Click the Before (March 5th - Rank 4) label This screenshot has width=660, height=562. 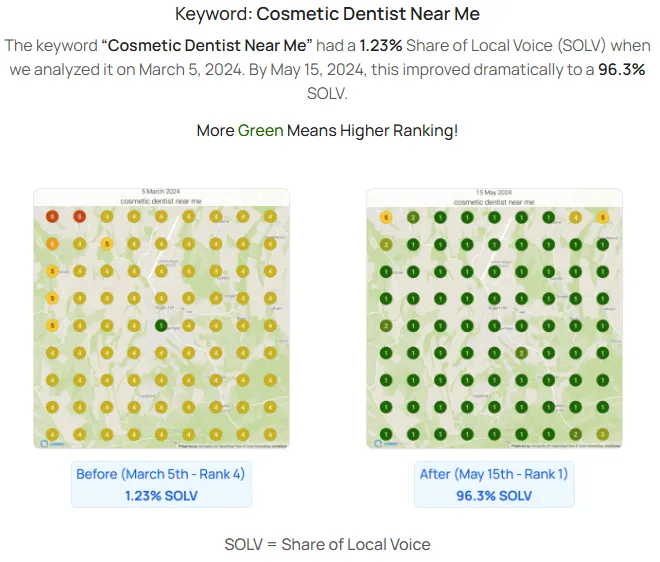[x=162, y=474]
